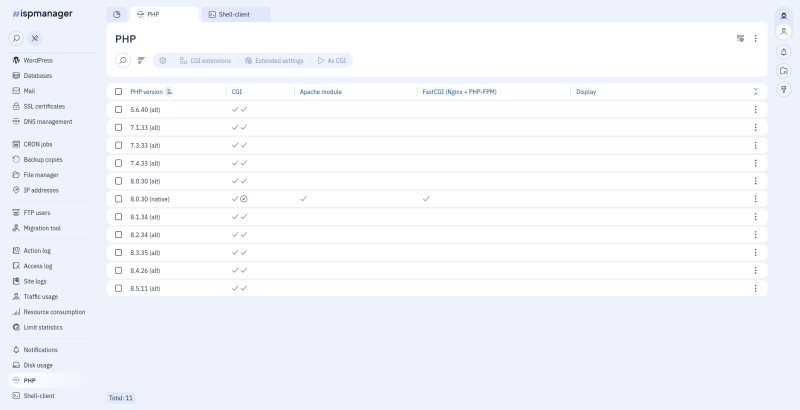Screen dimensions: 800x410
Task: Click the File manager folder icon
Action: (x=16, y=175)
